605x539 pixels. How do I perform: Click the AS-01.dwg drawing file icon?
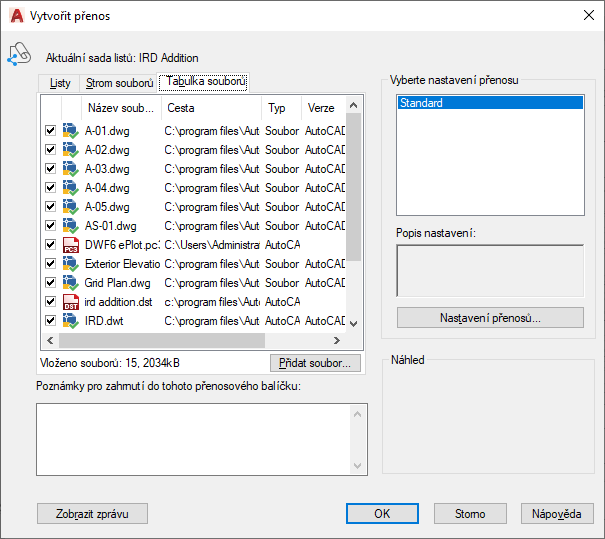pyautogui.click(x=70, y=226)
